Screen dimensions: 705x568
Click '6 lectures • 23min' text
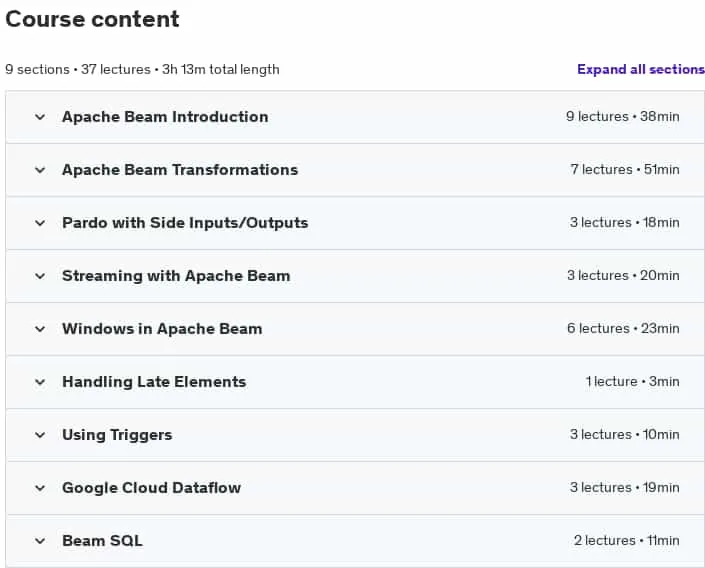(x=623, y=328)
